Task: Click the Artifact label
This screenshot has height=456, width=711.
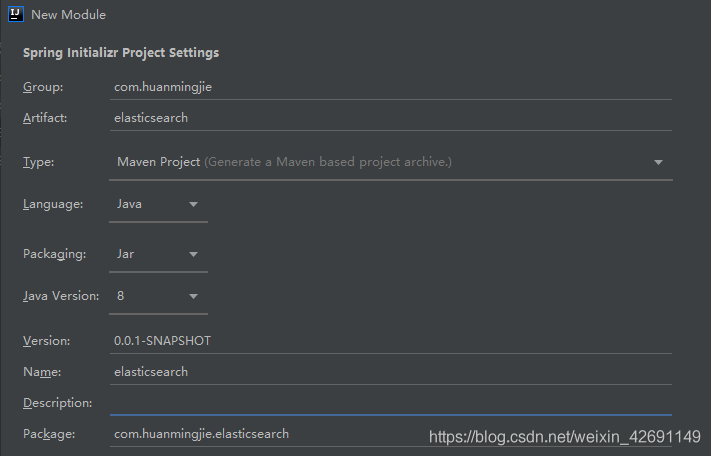Action: pos(45,117)
